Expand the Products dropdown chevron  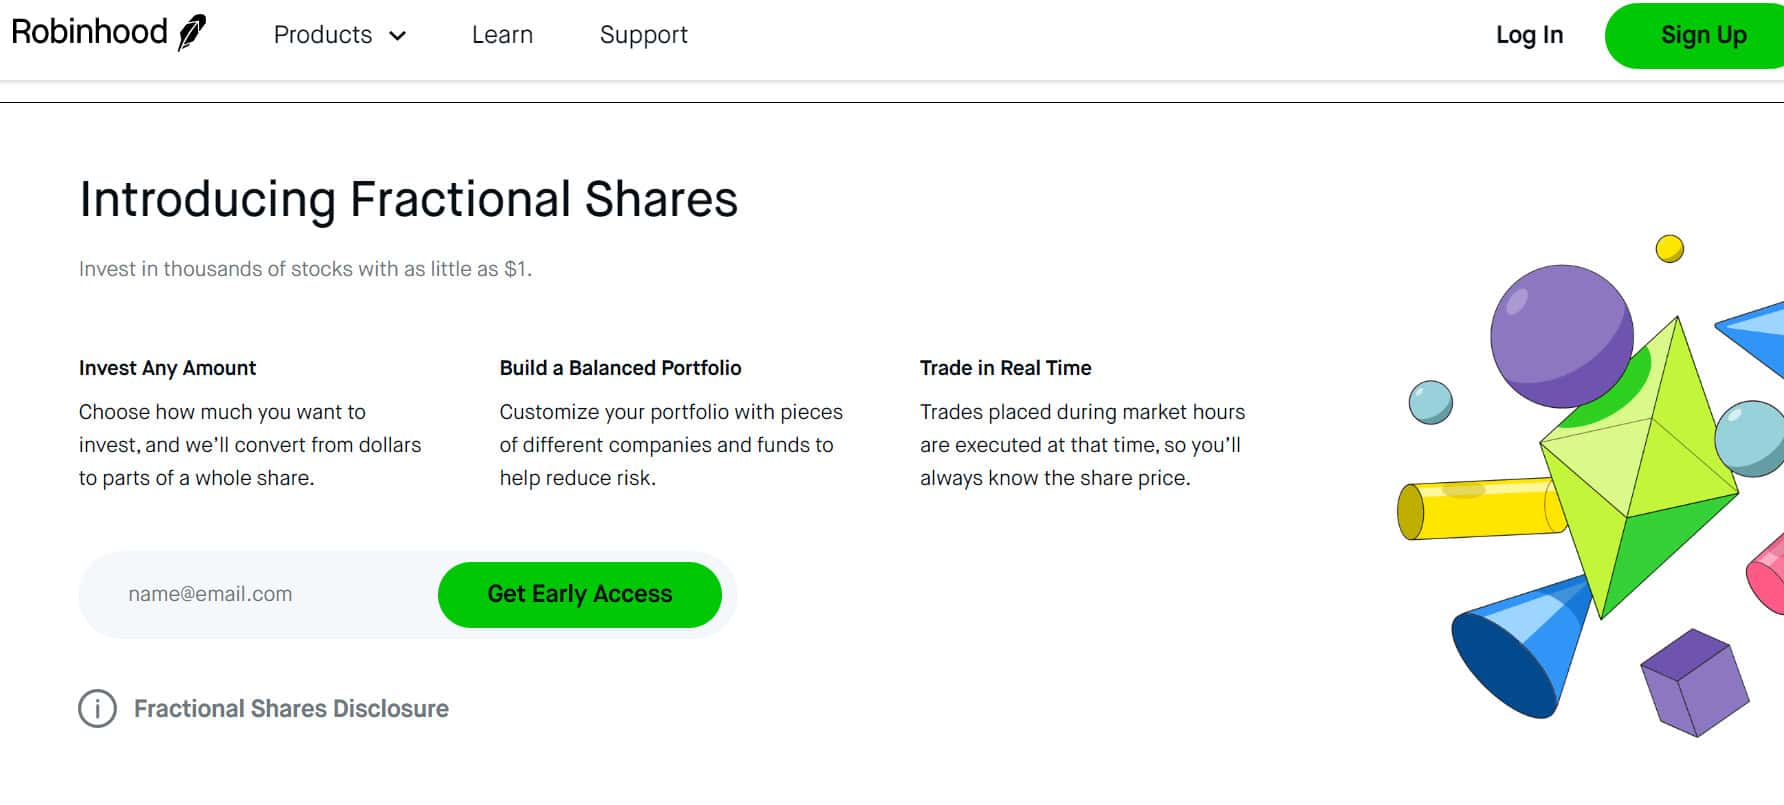coord(398,36)
